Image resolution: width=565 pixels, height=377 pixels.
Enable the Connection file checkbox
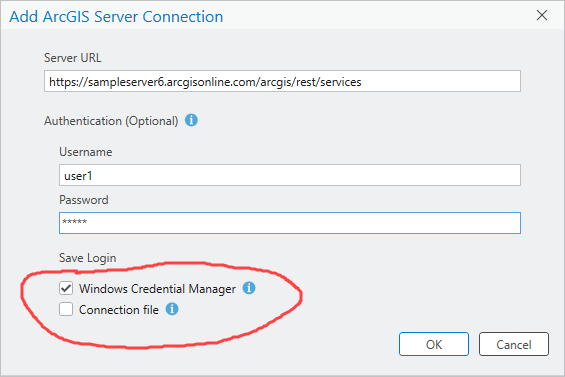point(66,309)
